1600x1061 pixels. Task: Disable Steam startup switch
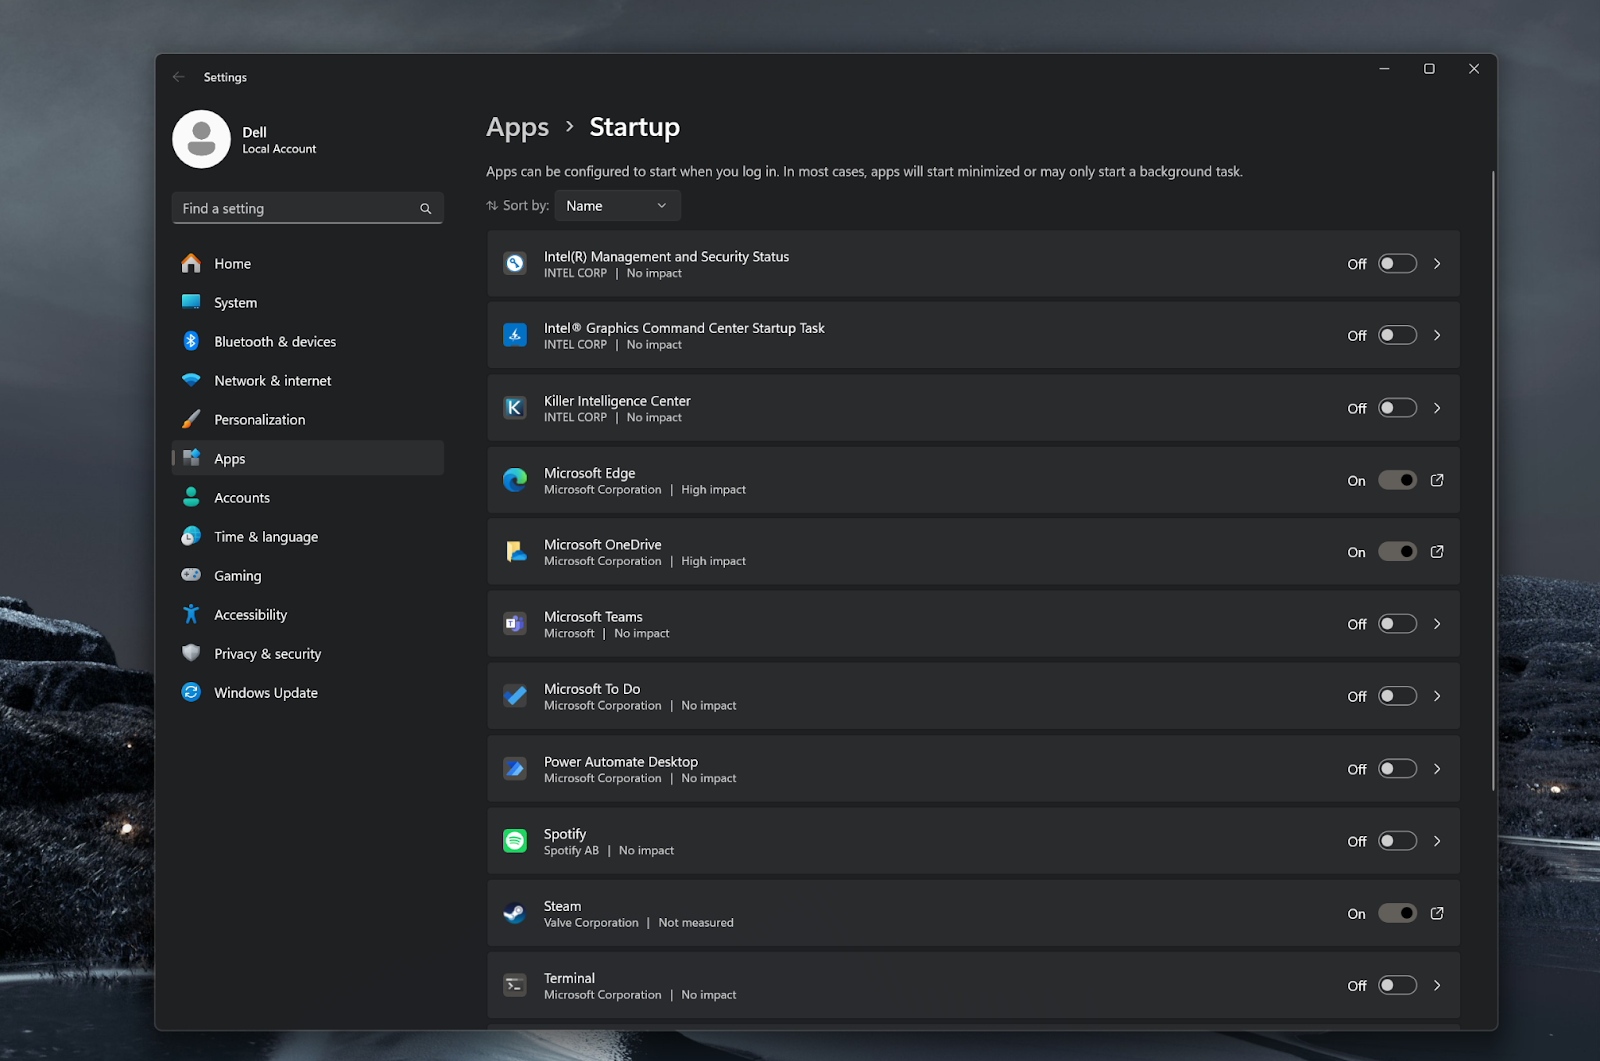point(1397,913)
